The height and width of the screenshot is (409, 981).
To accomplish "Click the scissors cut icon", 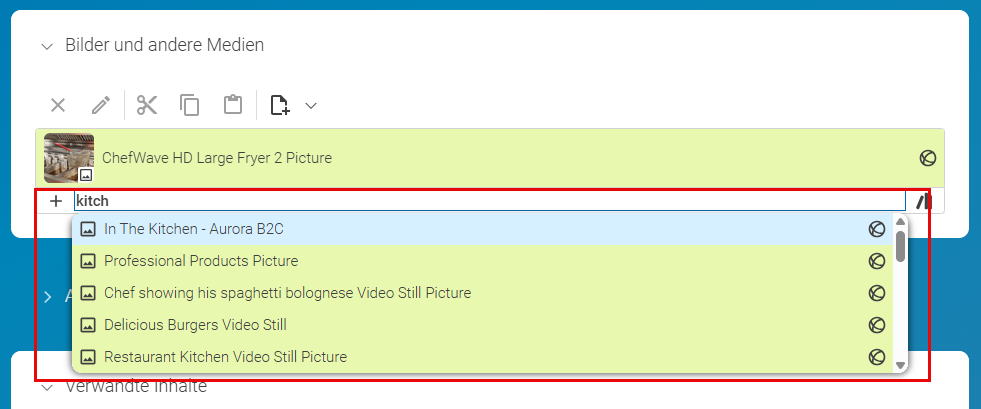I will [x=147, y=105].
